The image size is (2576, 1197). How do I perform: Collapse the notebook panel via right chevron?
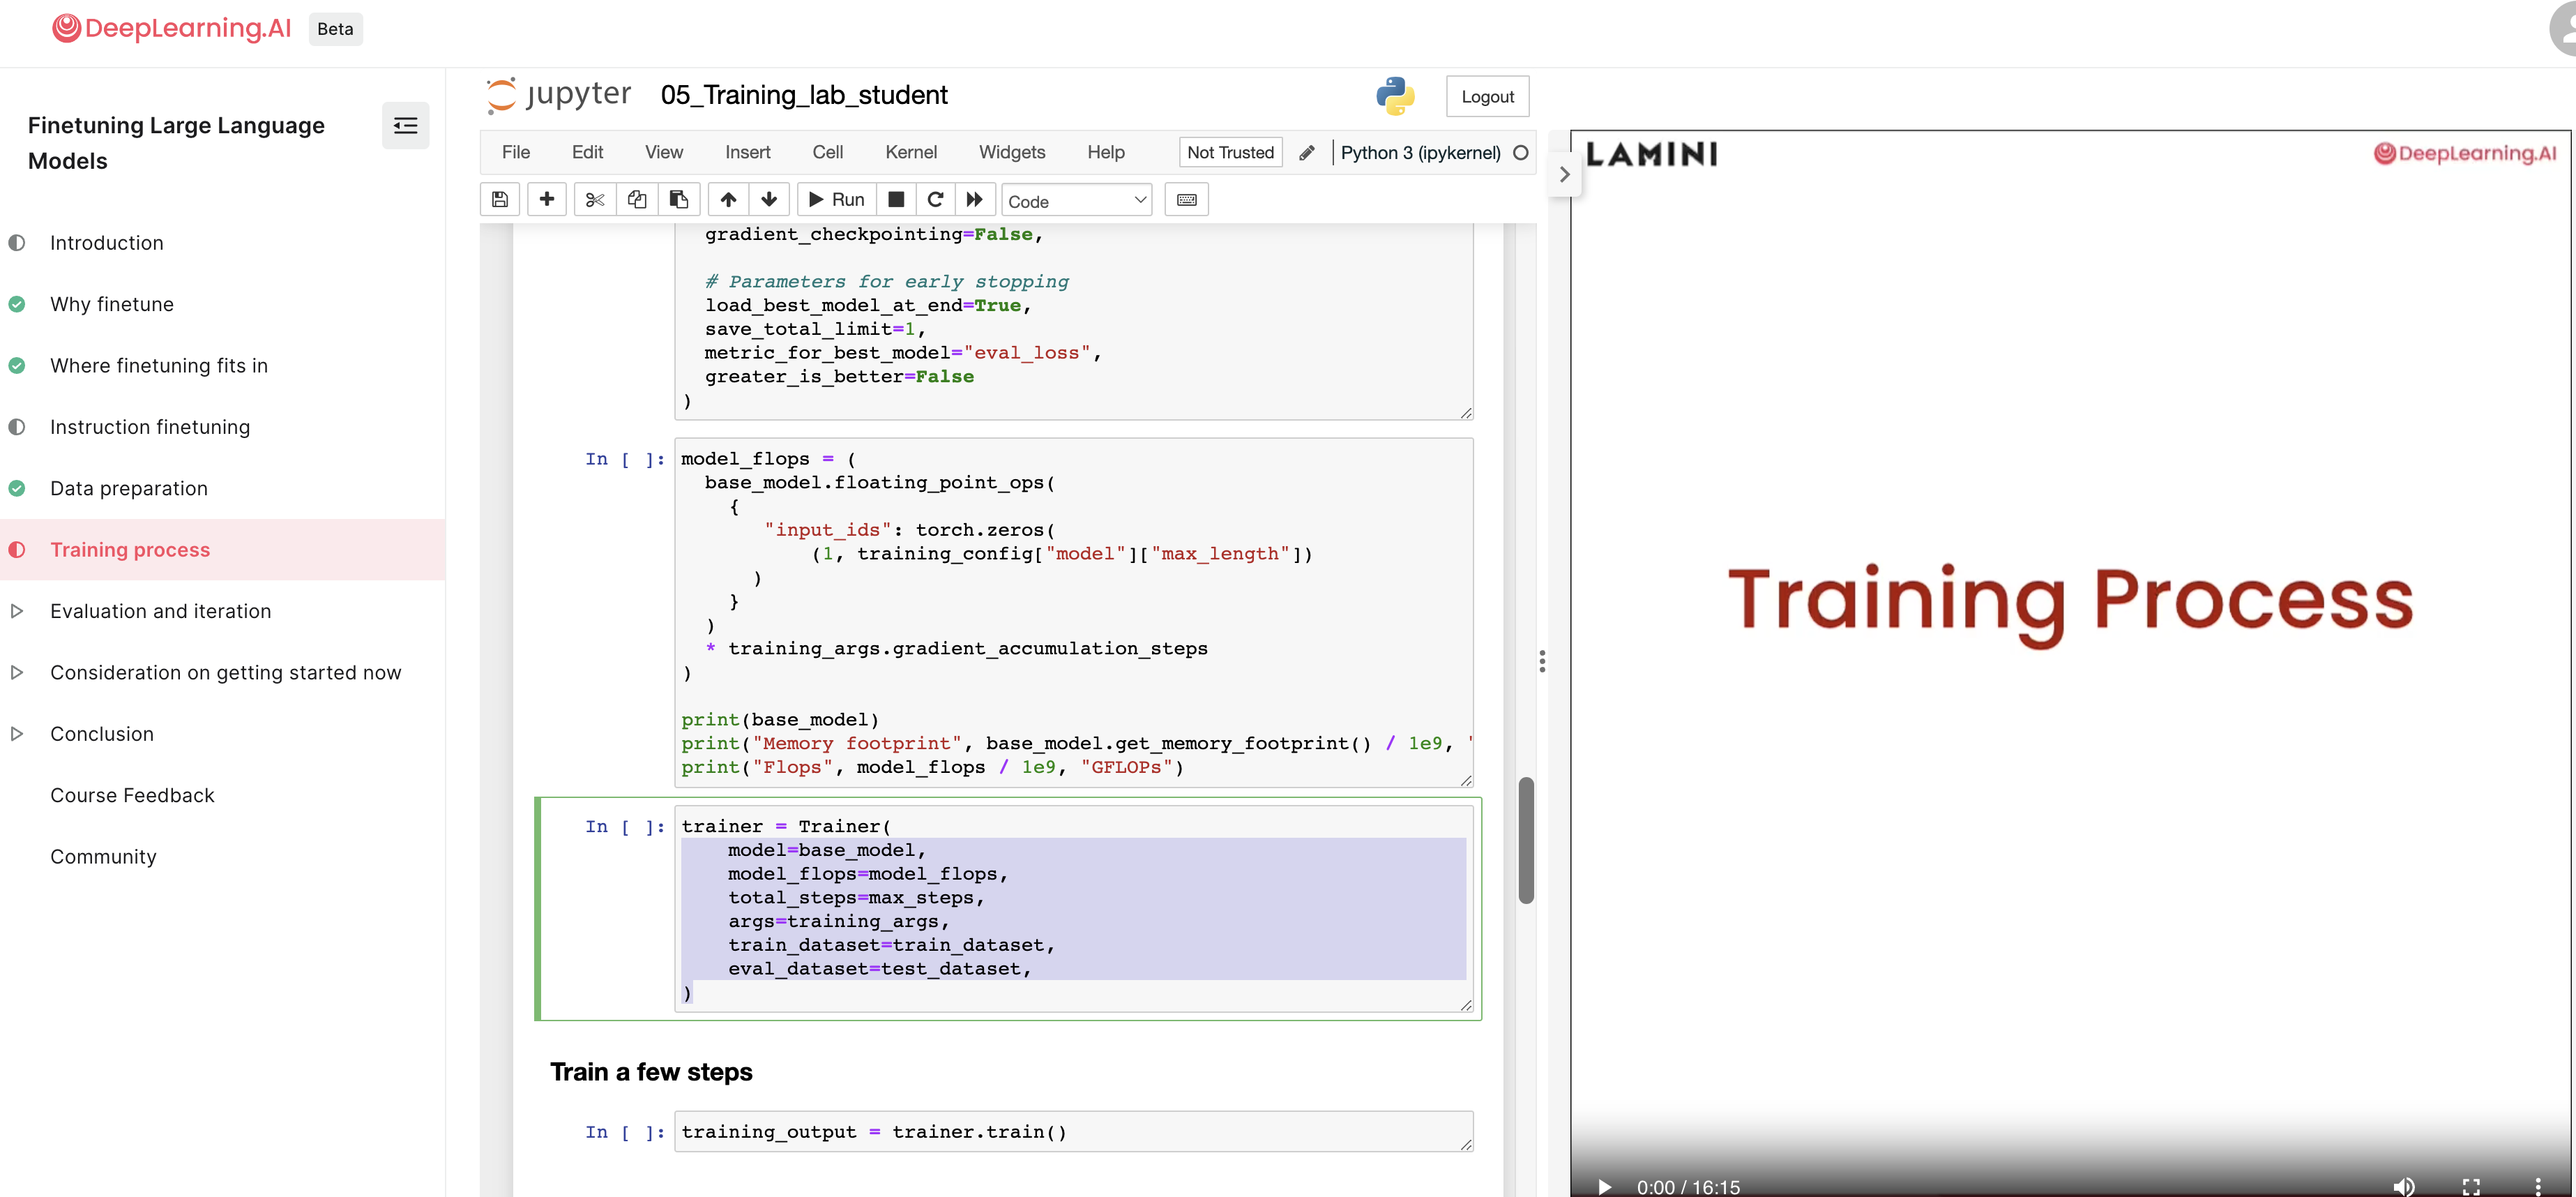tap(1564, 173)
